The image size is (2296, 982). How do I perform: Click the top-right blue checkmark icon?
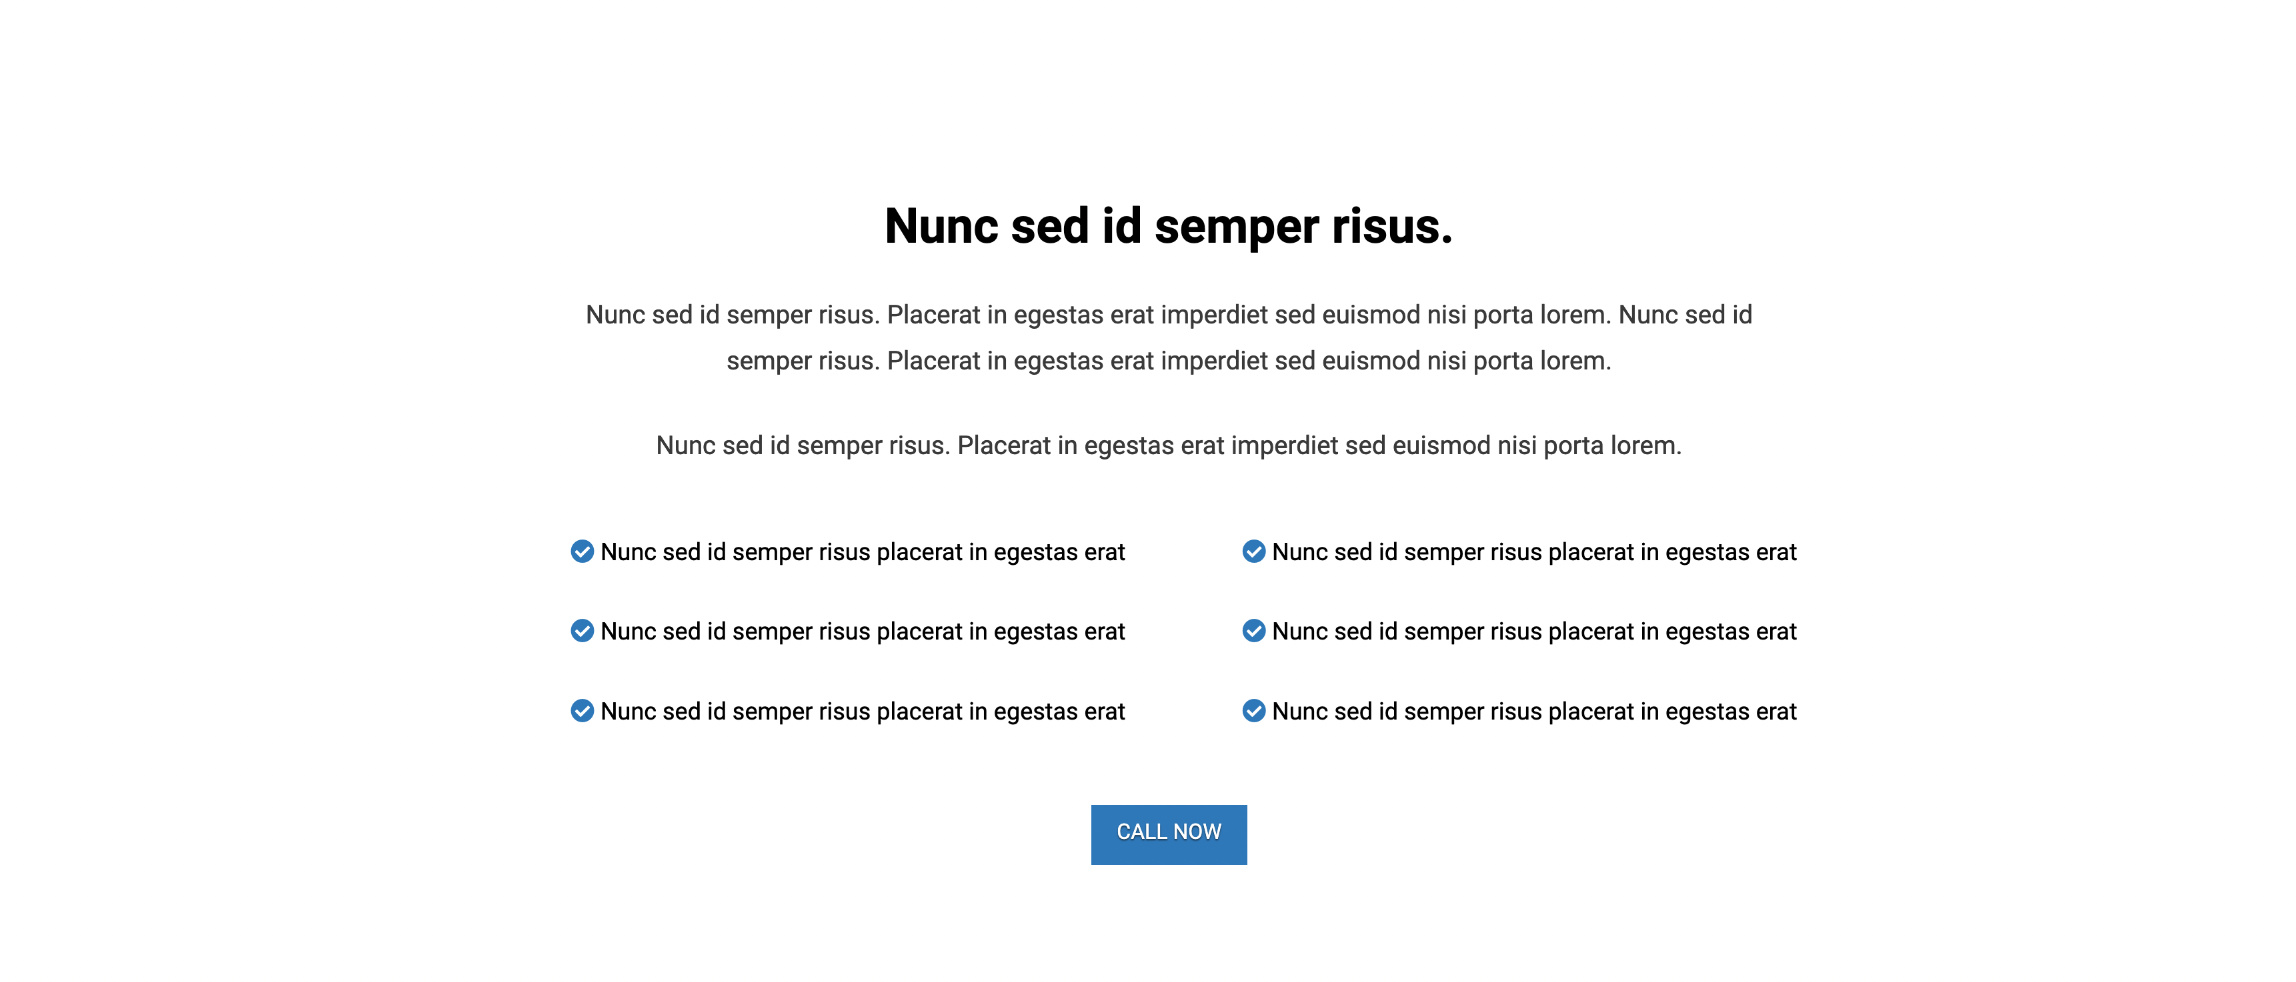[1253, 552]
